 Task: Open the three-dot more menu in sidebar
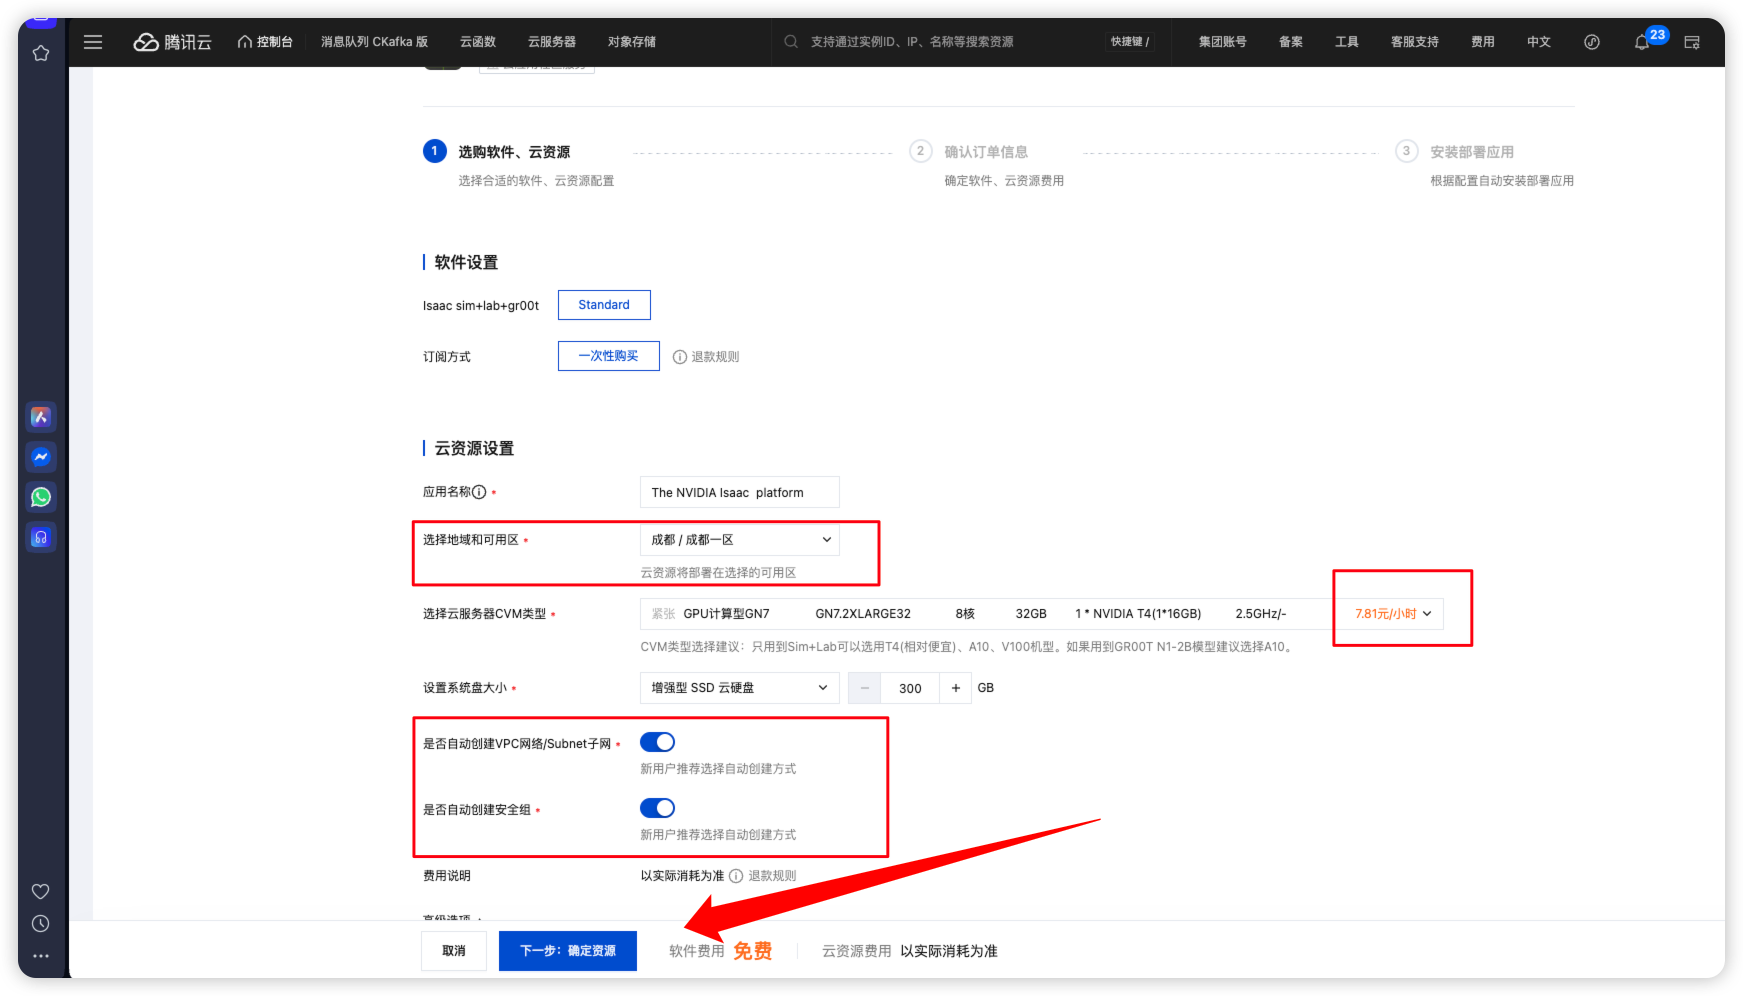click(x=41, y=956)
